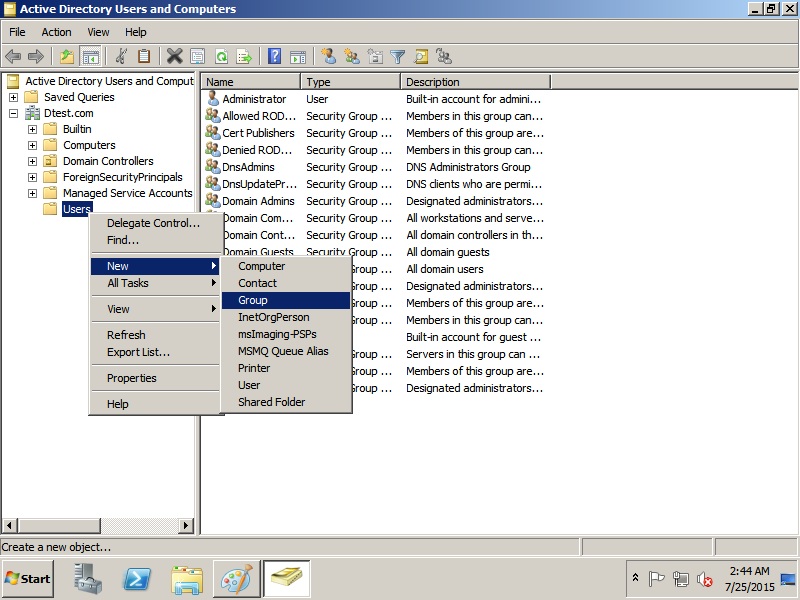This screenshot has width=800, height=600.
Task: Collapse the Dtest.com domain node
Action: (x=14, y=113)
